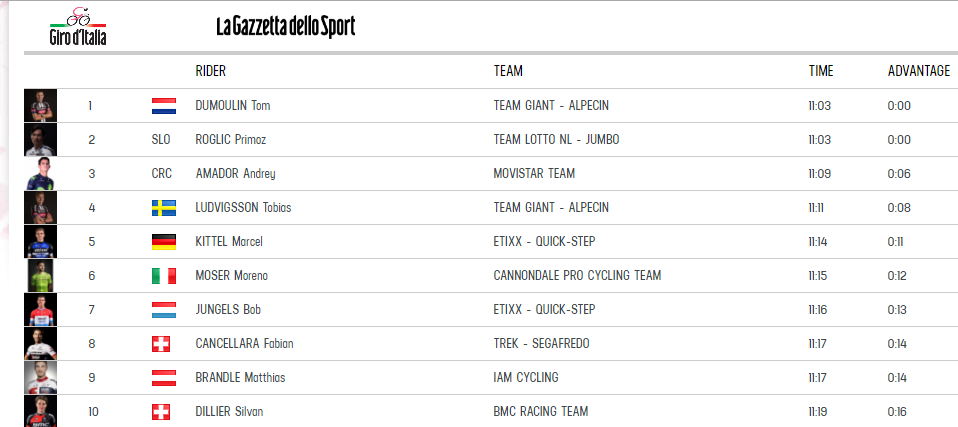Click the Swiss flag beside Cancellara
The image size is (958, 427).
[x=161, y=344]
